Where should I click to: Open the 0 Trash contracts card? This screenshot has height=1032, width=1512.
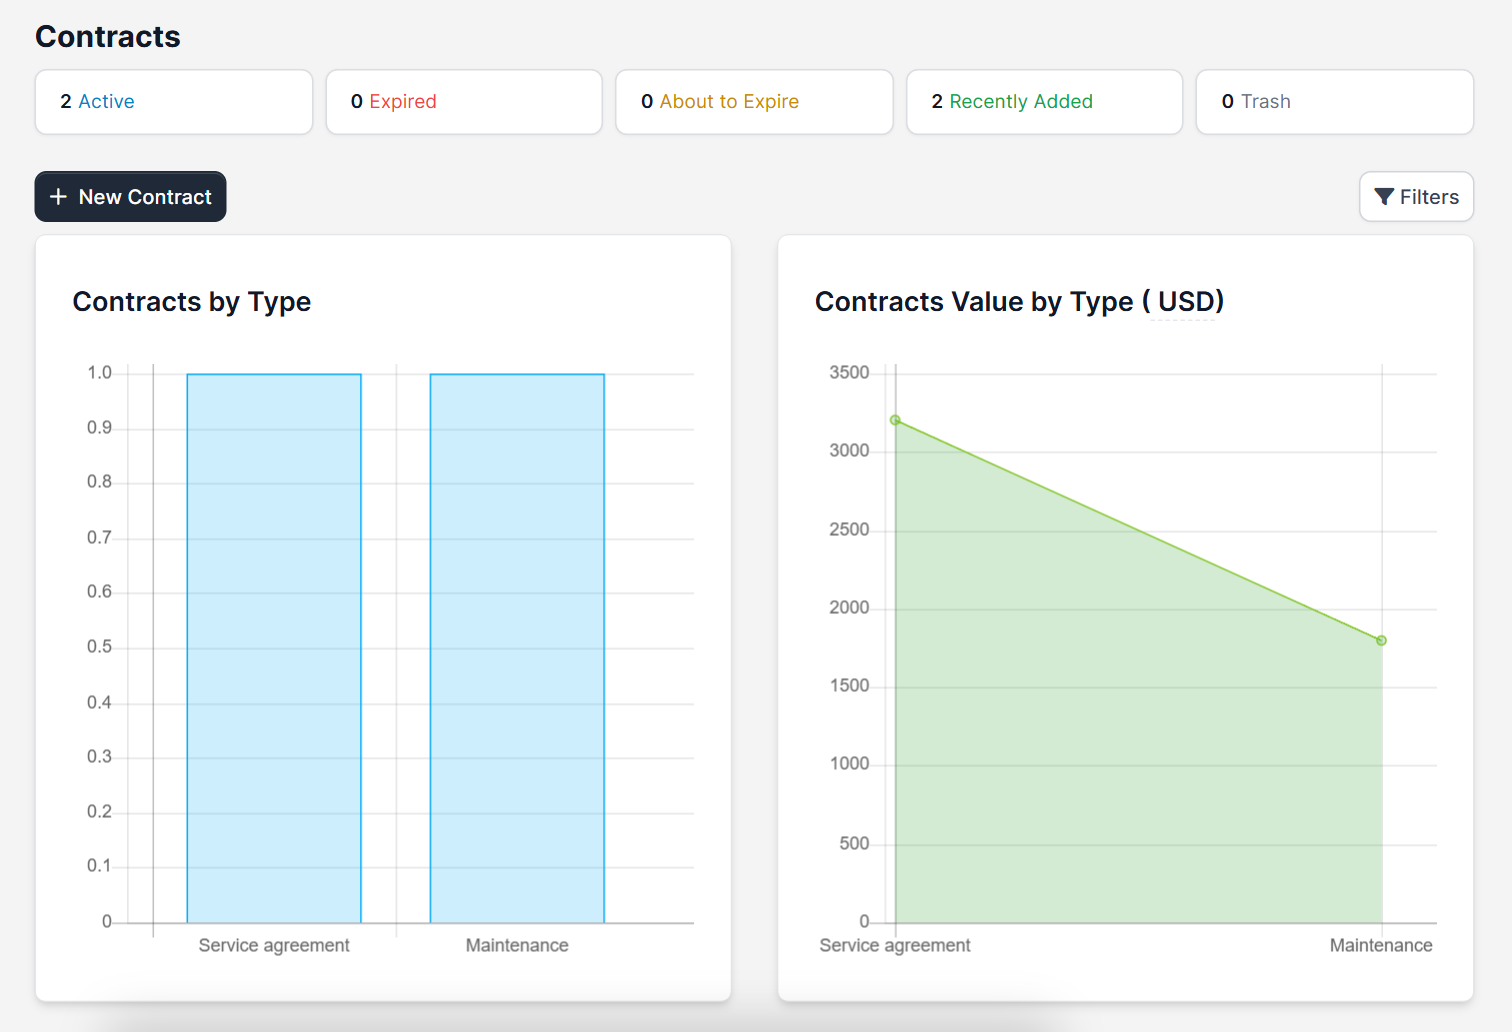coord(1335,102)
